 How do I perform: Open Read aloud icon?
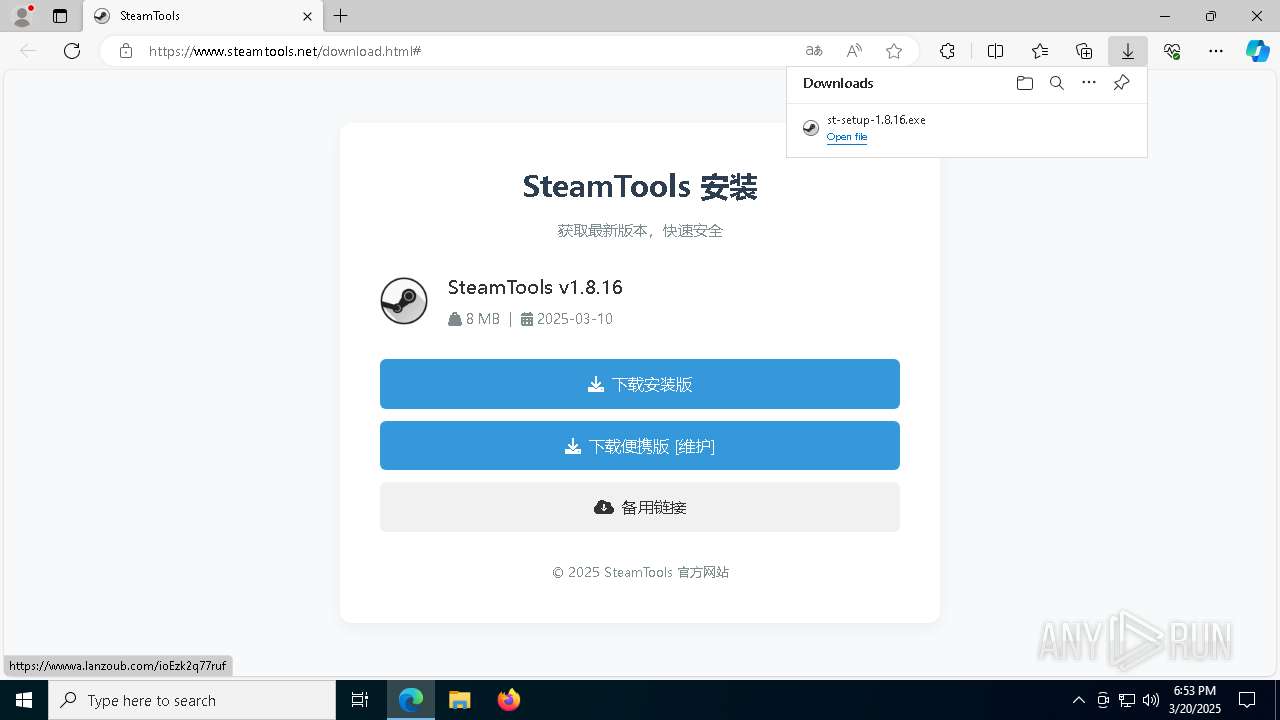point(854,51)
